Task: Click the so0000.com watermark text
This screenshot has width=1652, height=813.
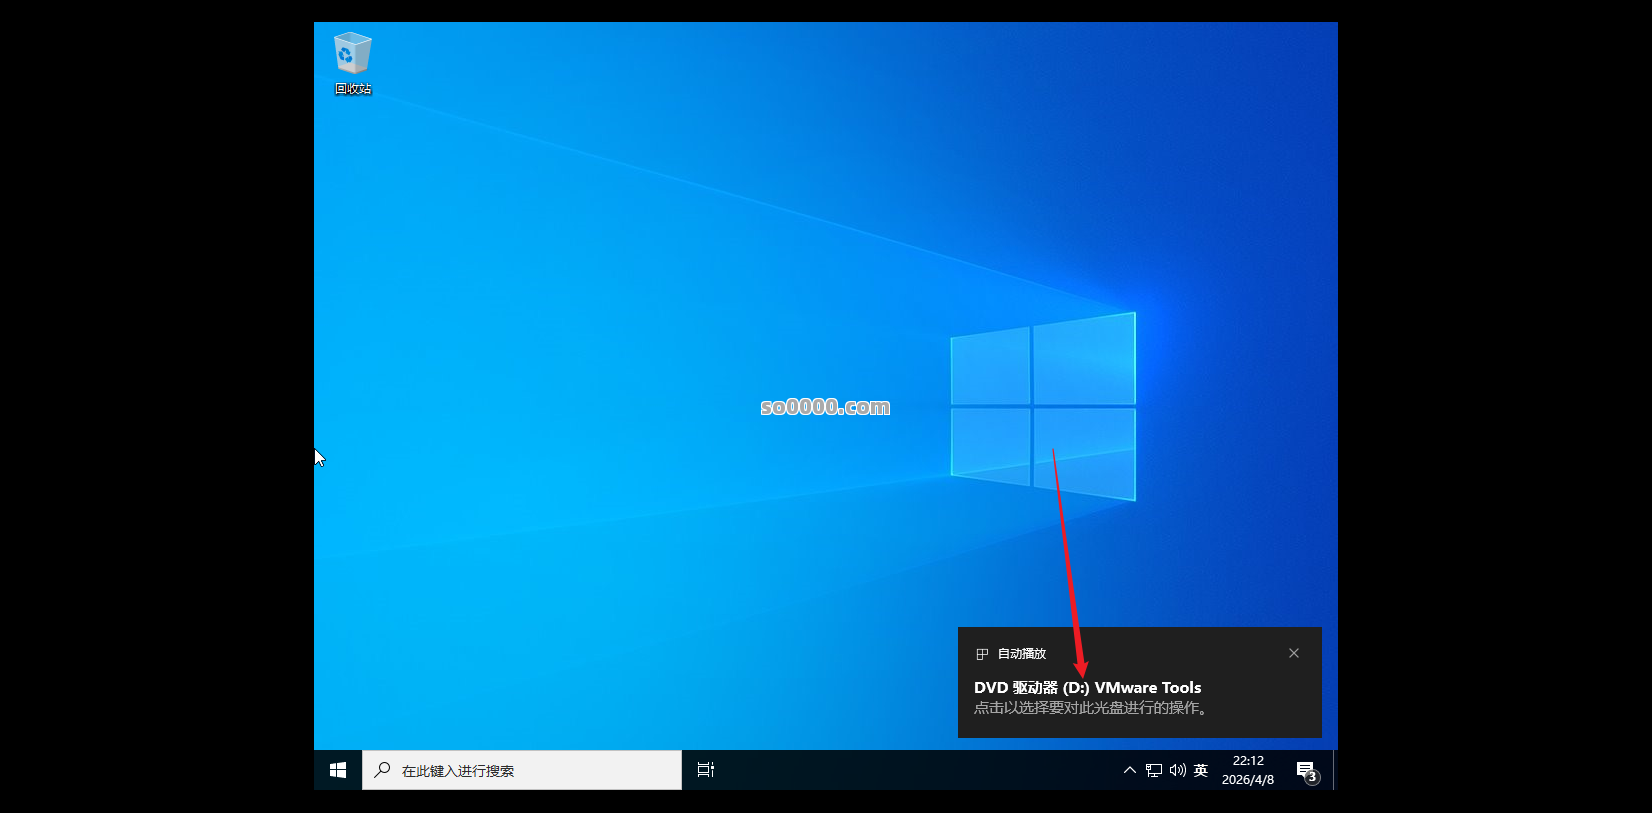Action: tap(825, 407)
